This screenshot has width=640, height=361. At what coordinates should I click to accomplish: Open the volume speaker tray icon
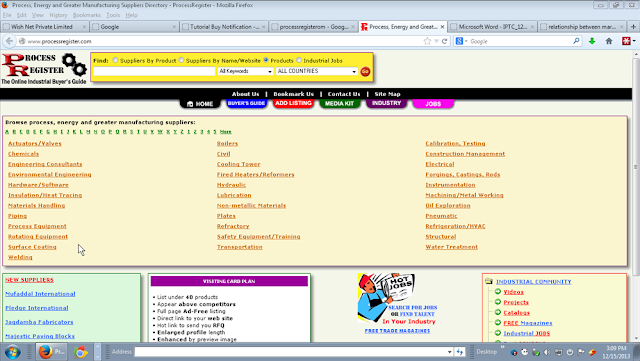(x=547, y=352)
